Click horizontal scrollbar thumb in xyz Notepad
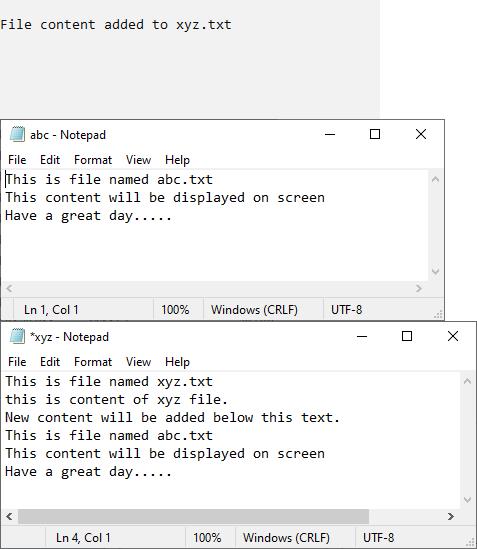The image size is (477, 549). [x=193, y=516]
